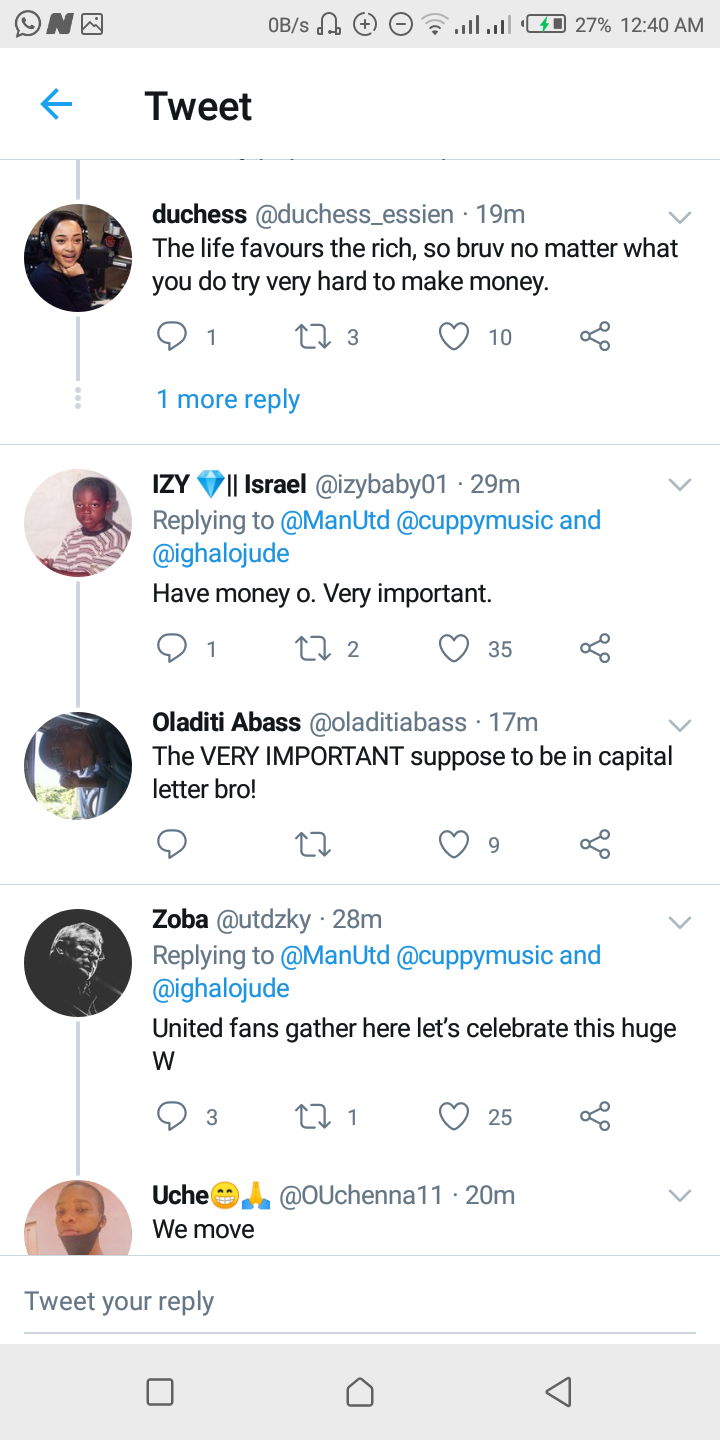Like duchess's tweet with the heart icon
The width and height of the screenshot is (720, 1440).
click(454, 337)
